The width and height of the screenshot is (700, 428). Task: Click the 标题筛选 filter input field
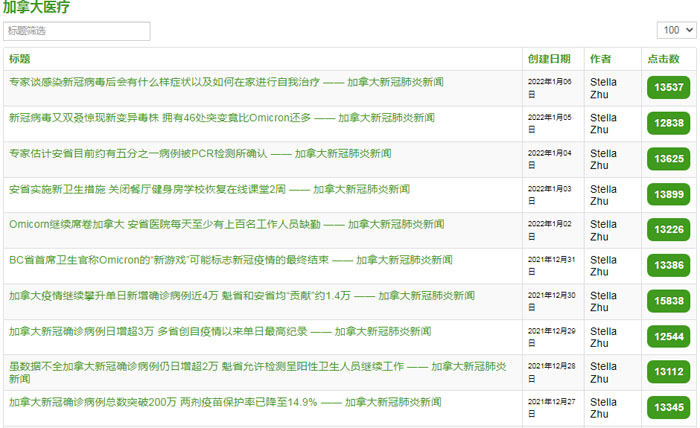click(x=77, y=31)
